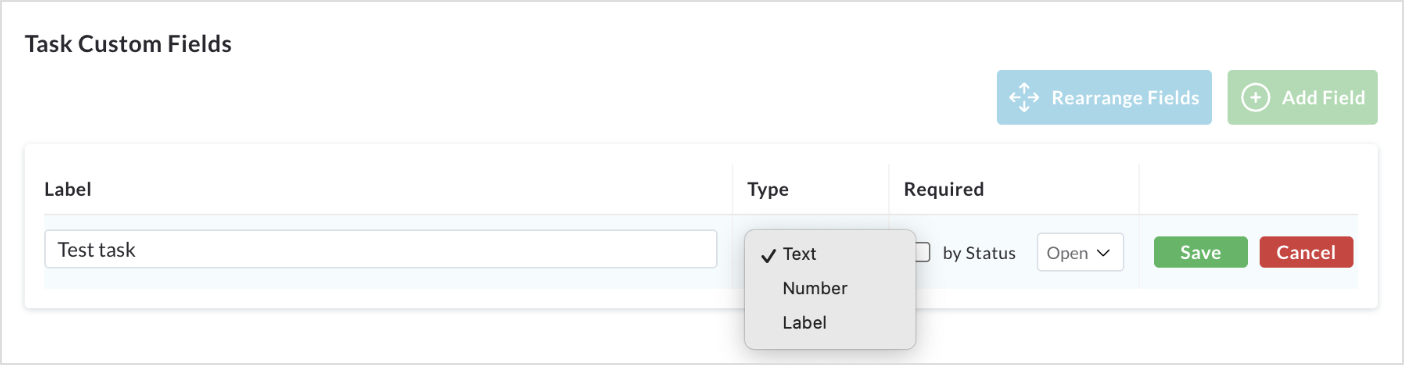The width and height of the screenshot is (1406, 370).
Task: Click the Label column header
Action: point(69,189)
